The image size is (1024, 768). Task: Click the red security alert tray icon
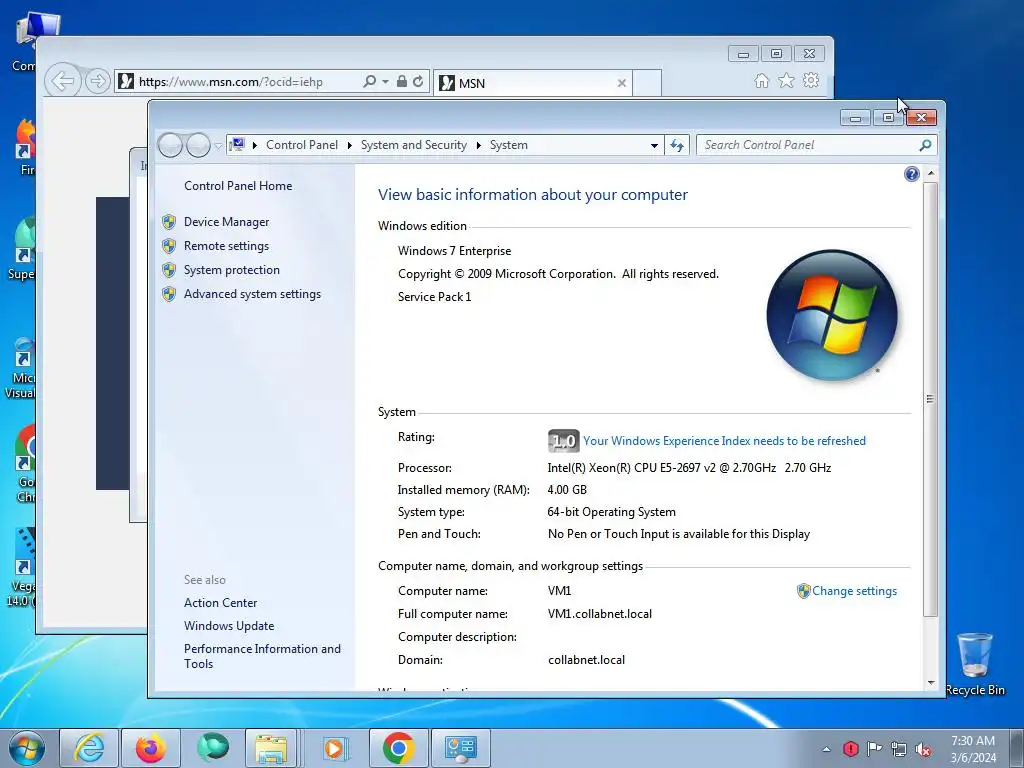850,749
